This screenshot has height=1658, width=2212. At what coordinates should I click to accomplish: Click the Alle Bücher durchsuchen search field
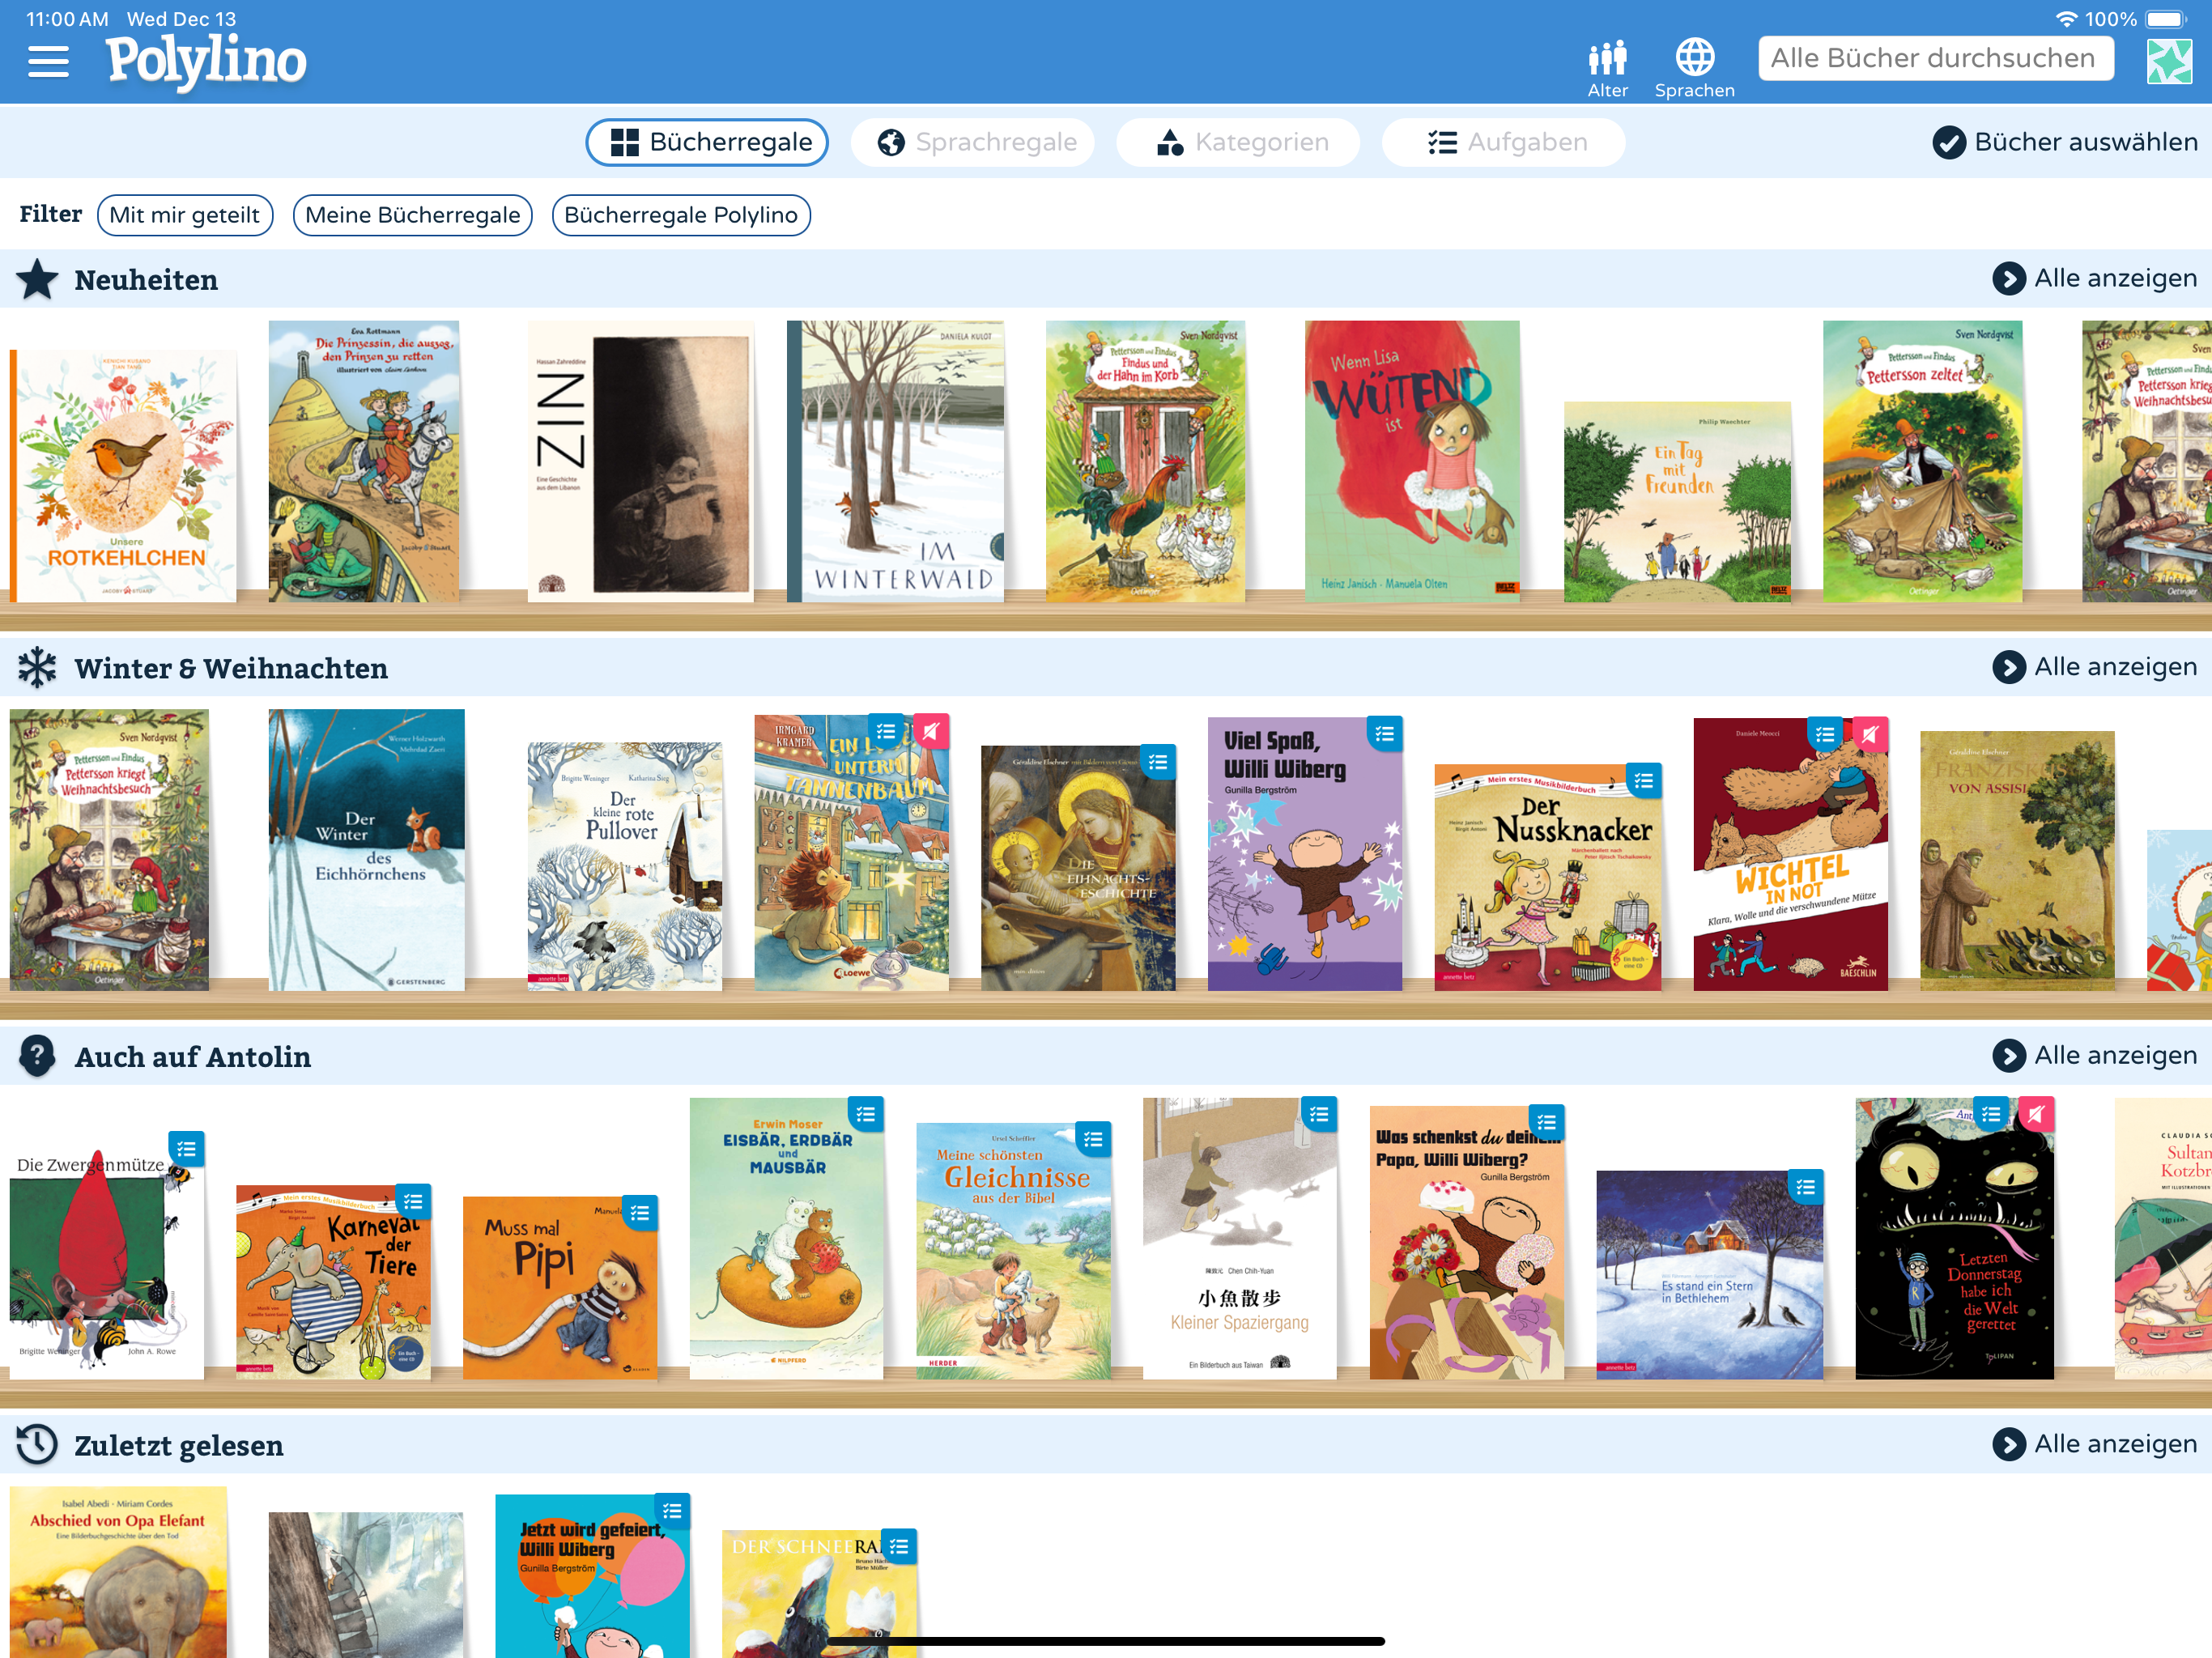tap(1935, 58)
